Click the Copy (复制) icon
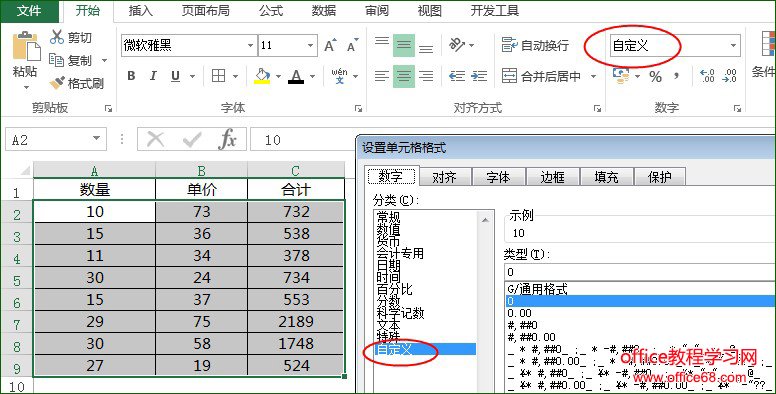 click(x=56, y=60)
